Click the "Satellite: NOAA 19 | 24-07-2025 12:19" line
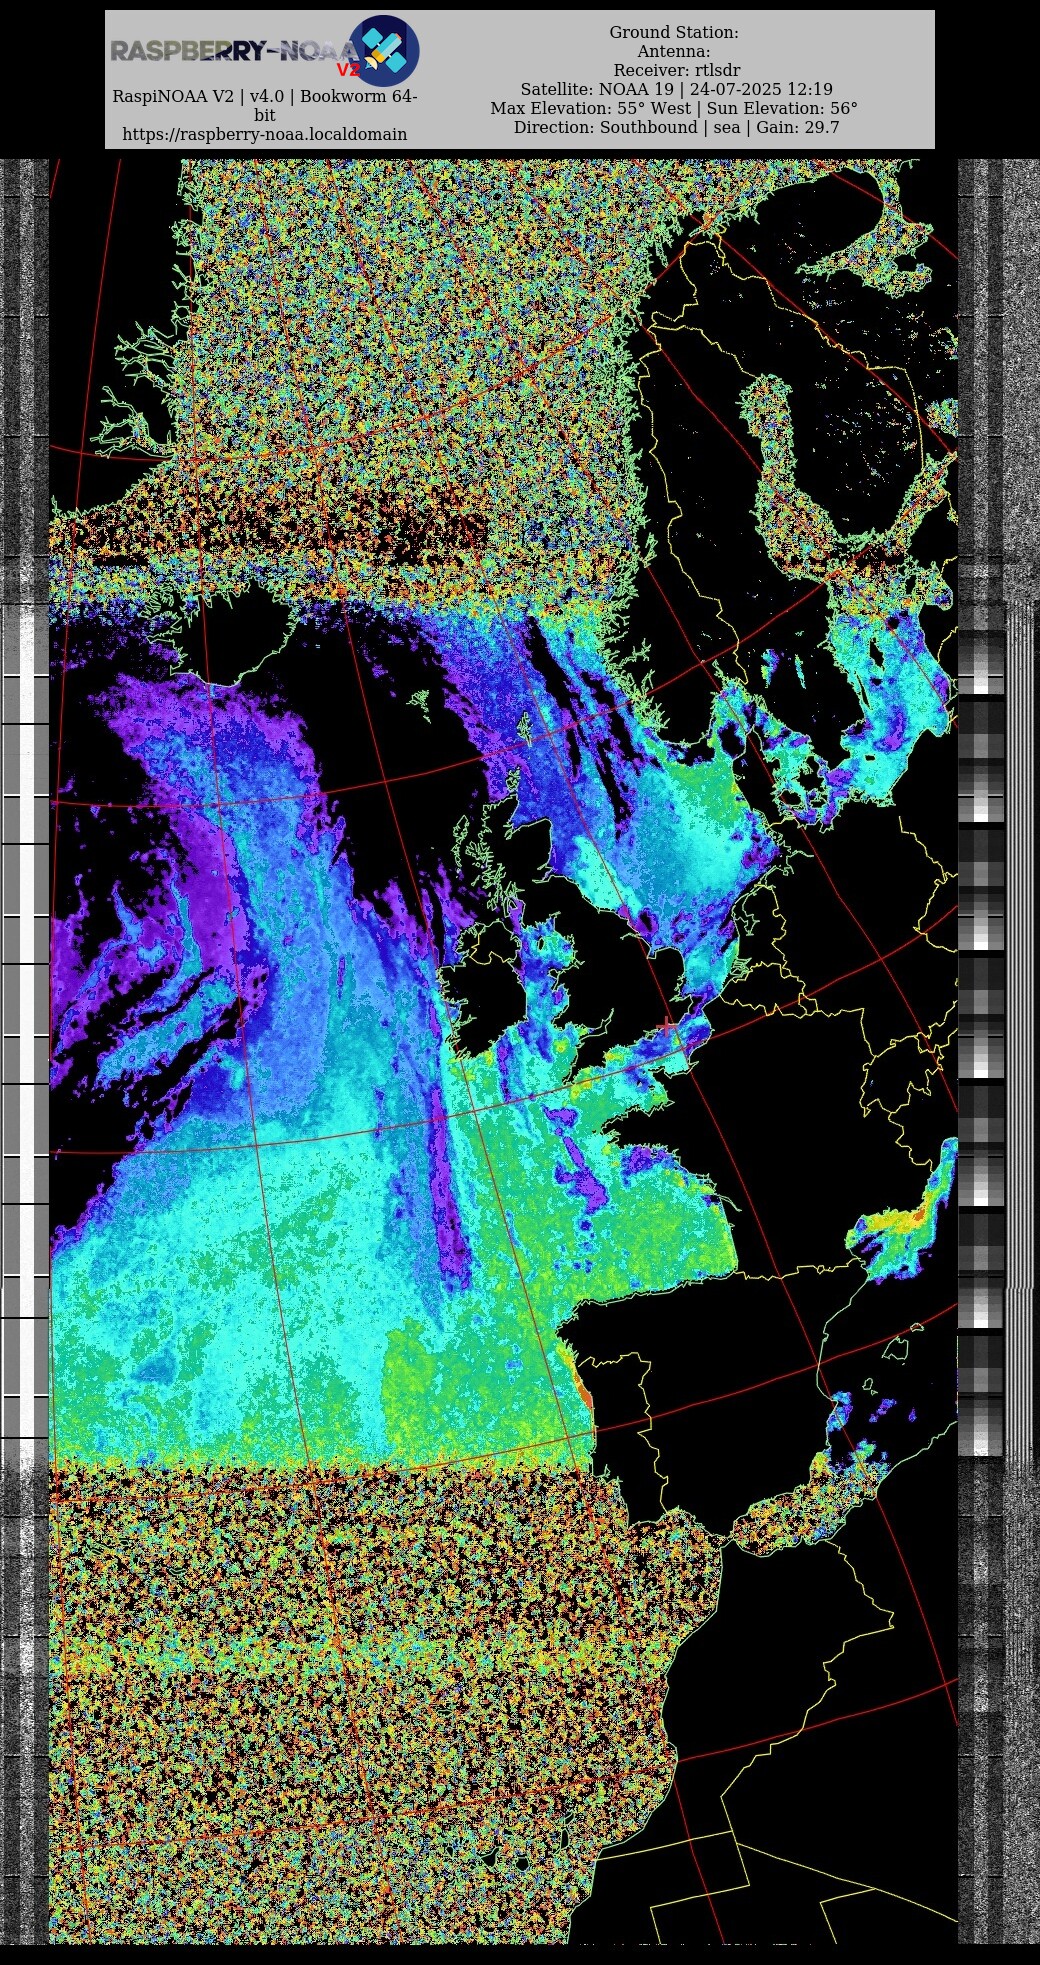The width and height of the screenshot is (1040, 1965). 676,89
